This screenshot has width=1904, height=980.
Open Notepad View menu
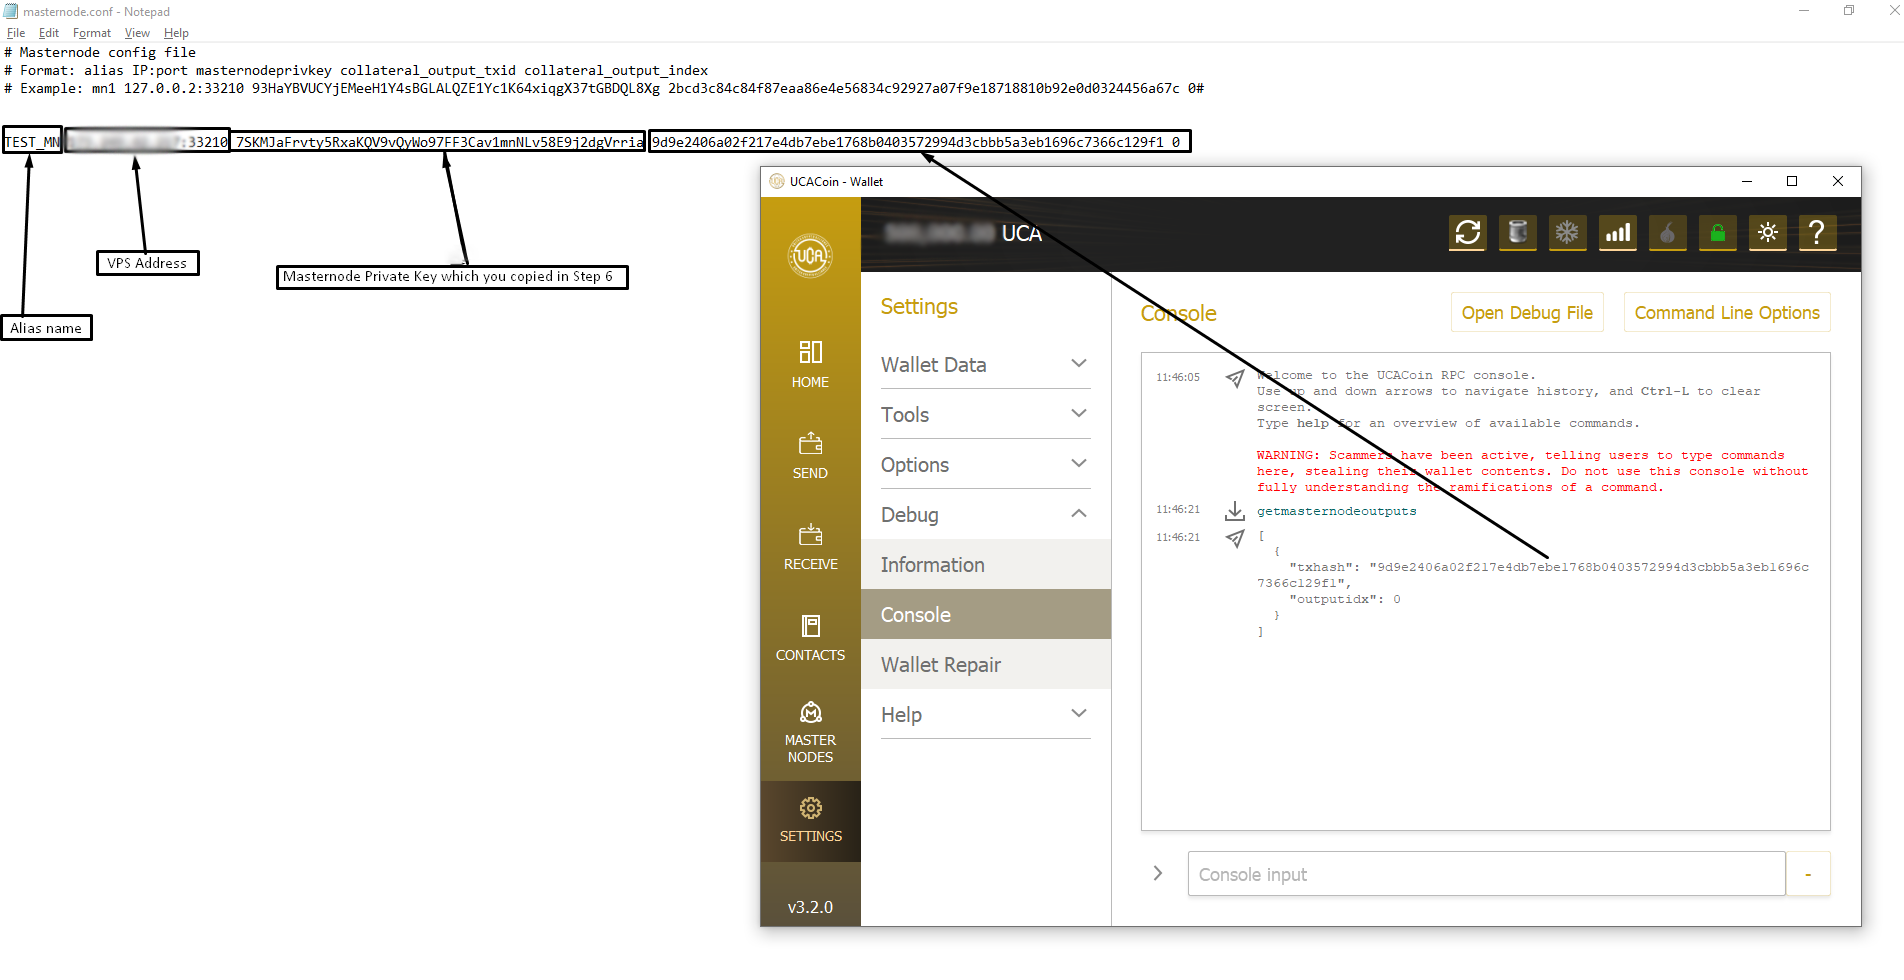137,33
